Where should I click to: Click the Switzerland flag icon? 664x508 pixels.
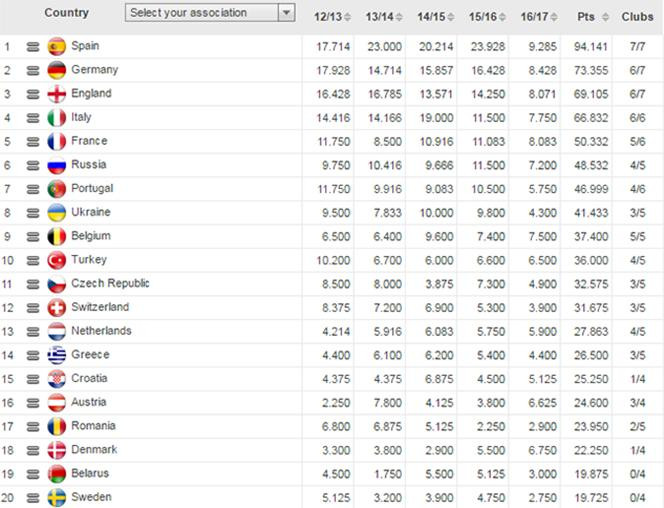click(56, 308)
